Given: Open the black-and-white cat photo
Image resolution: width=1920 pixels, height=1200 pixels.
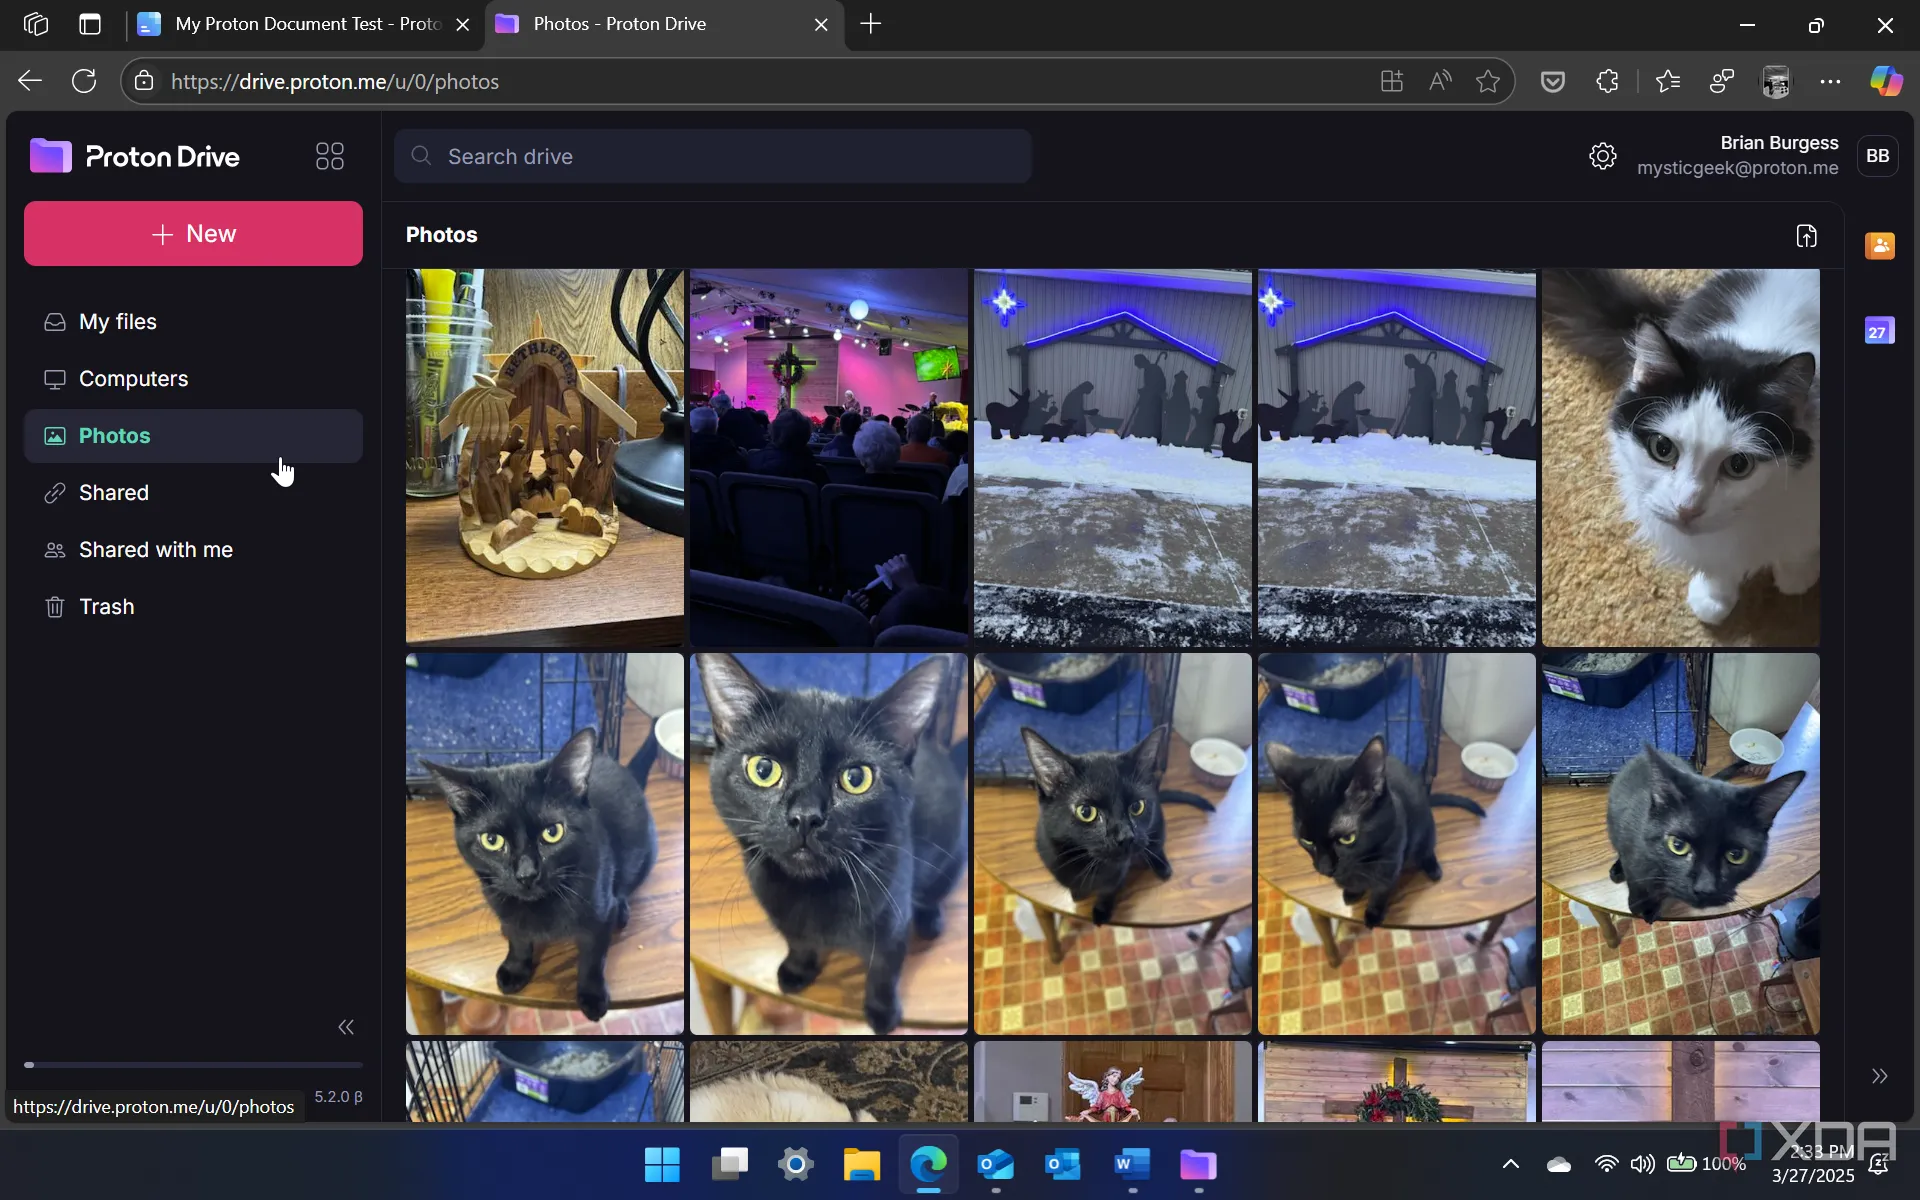Looking at the screenshot, I should coord(1680,457).
